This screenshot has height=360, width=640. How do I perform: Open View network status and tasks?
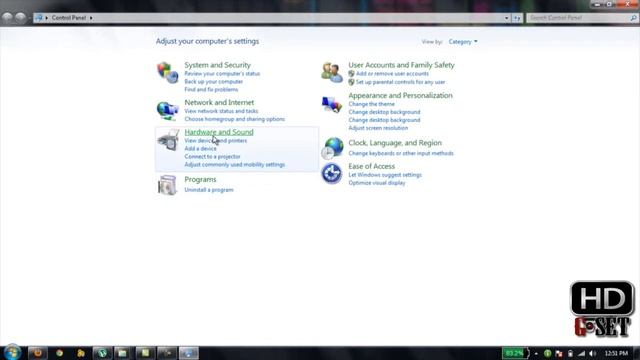(x=221, y=111)
